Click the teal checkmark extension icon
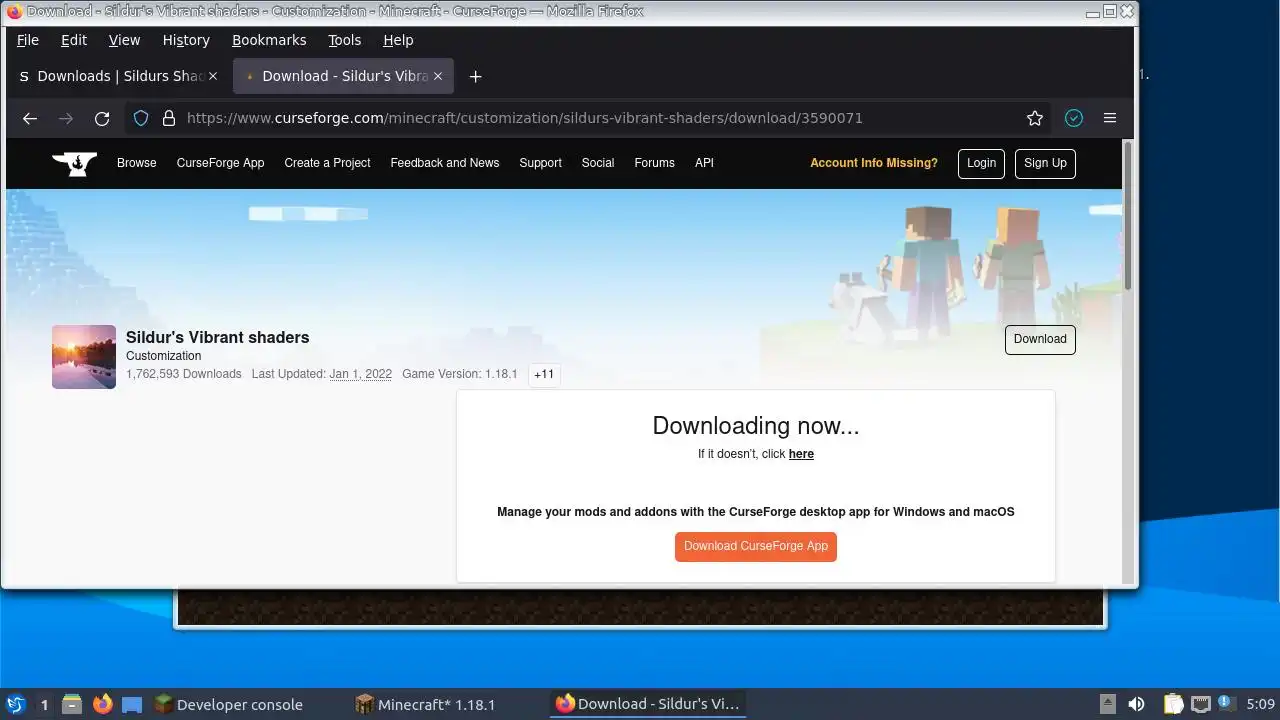 [x=1074, y=118]
